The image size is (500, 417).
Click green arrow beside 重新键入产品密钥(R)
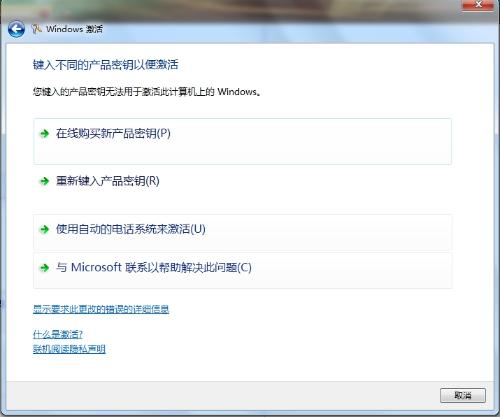tap(44, 181)
